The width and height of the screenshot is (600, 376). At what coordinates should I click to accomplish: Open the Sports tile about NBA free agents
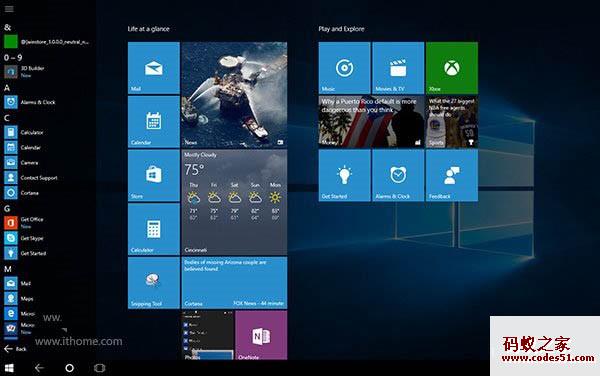click(452, 122)
